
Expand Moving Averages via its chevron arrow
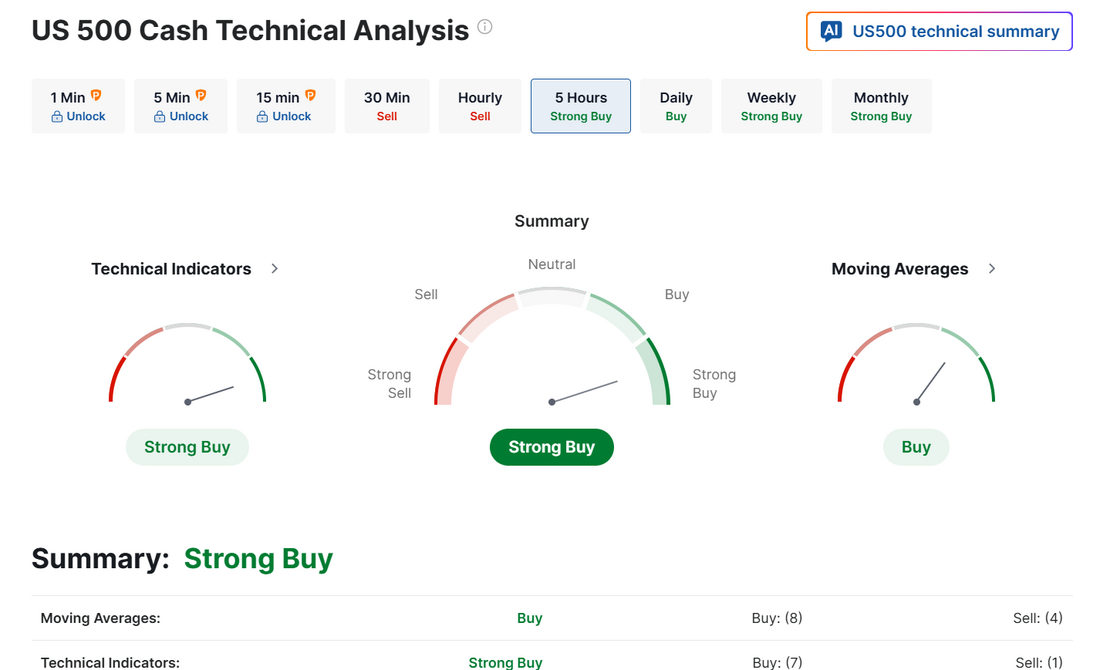tap(992, 268)
